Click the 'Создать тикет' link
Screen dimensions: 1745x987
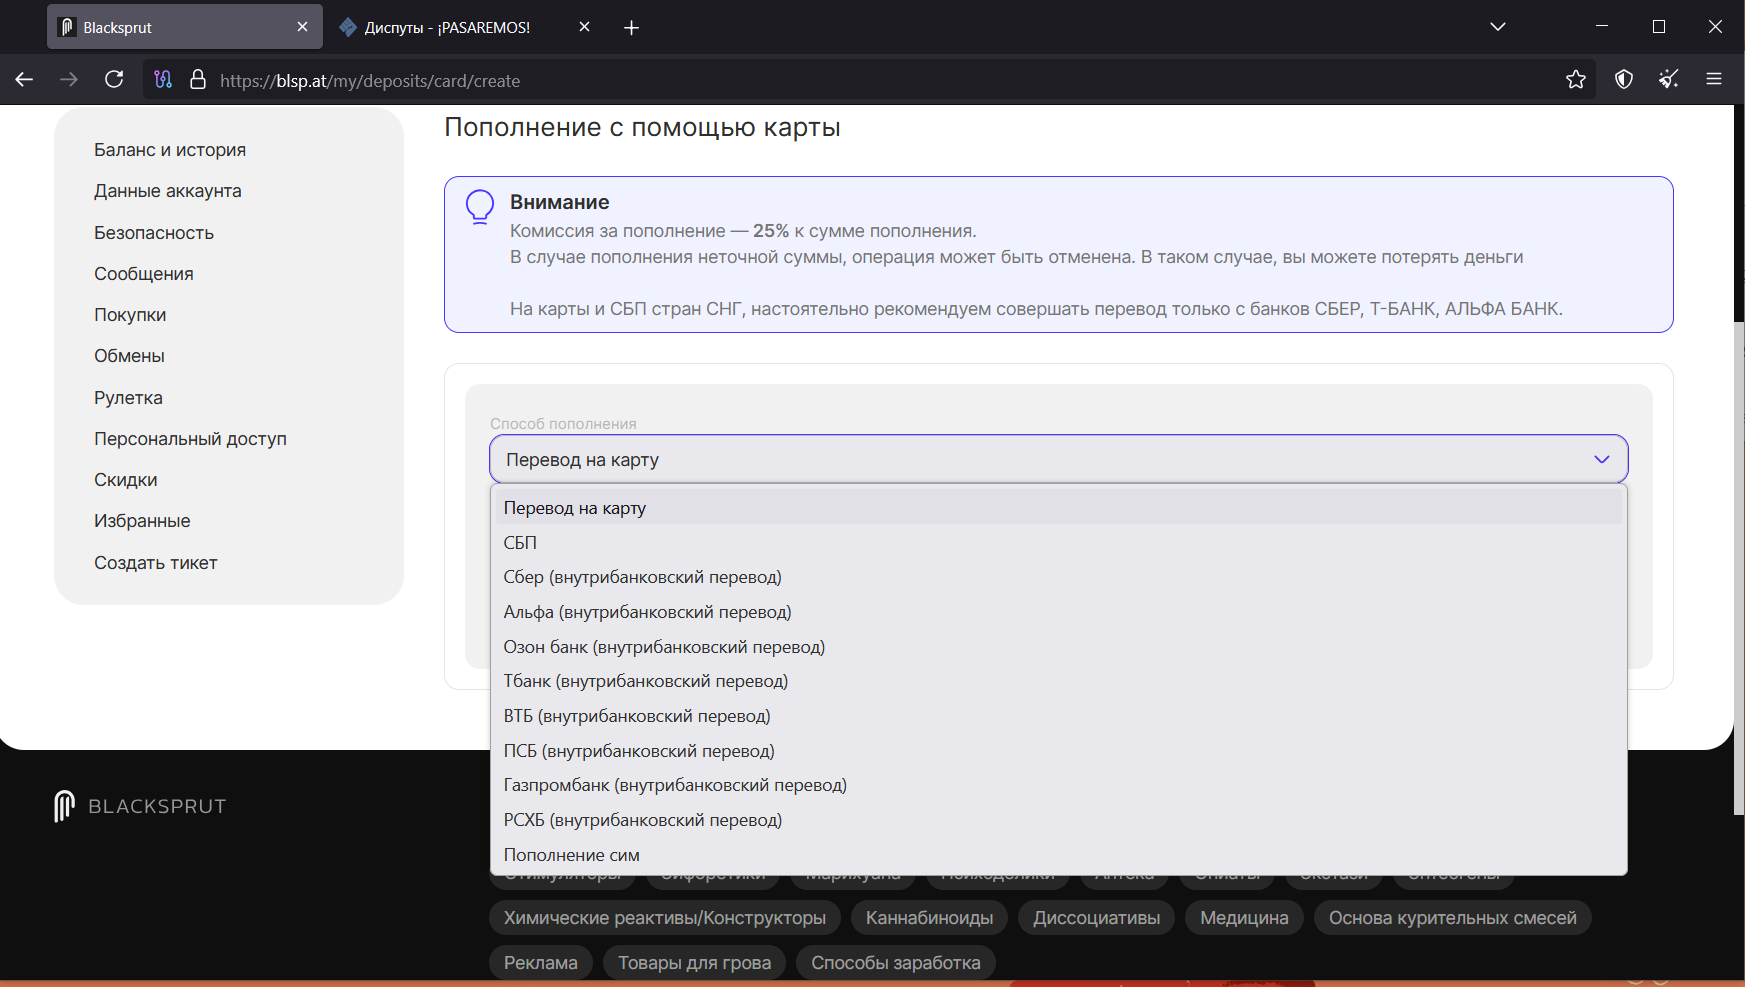[156, 563]
